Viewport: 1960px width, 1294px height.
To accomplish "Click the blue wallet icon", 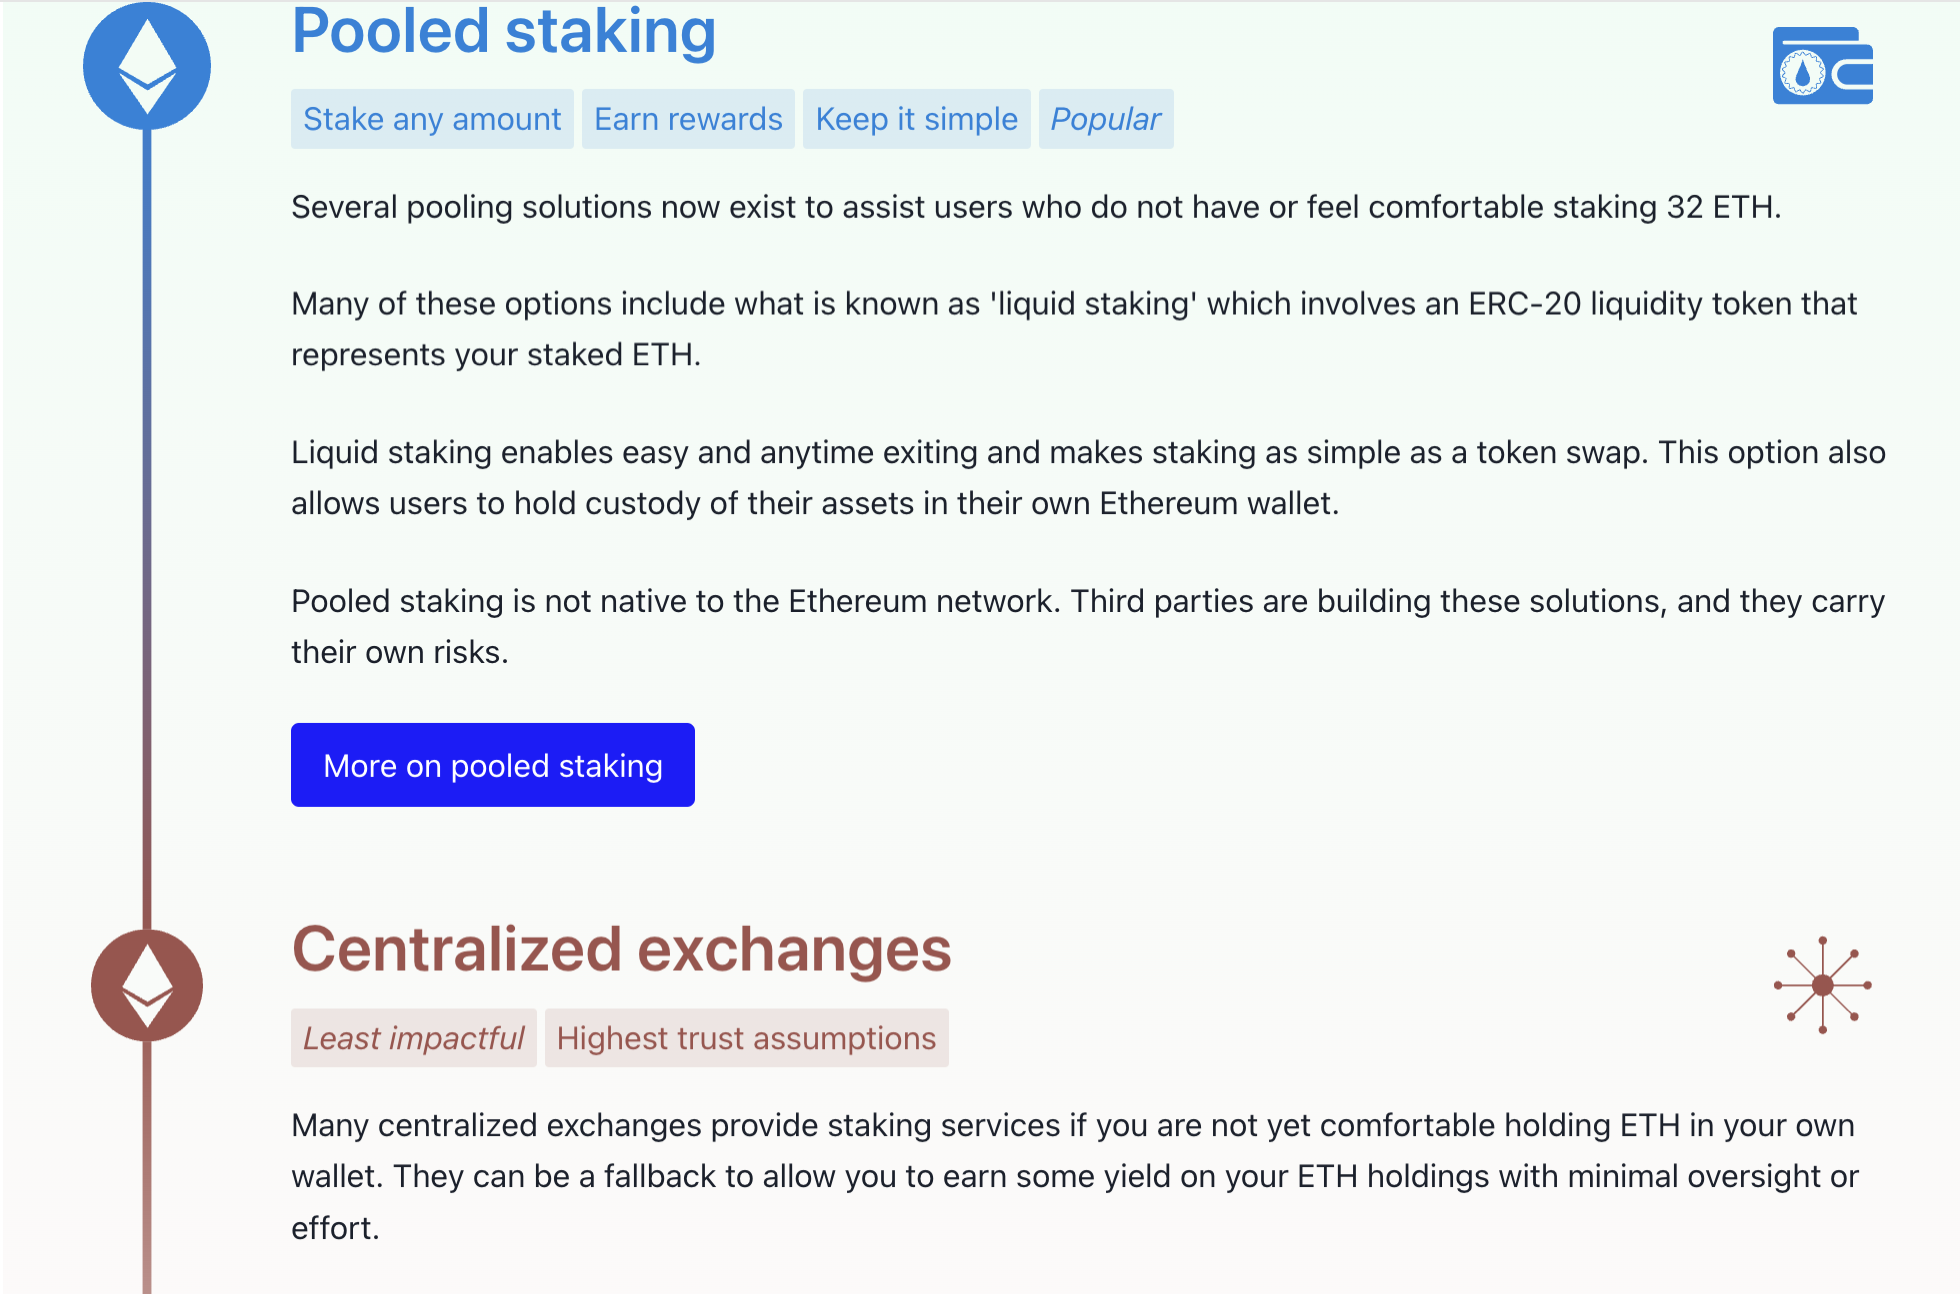I will (x=1822, y=66).
